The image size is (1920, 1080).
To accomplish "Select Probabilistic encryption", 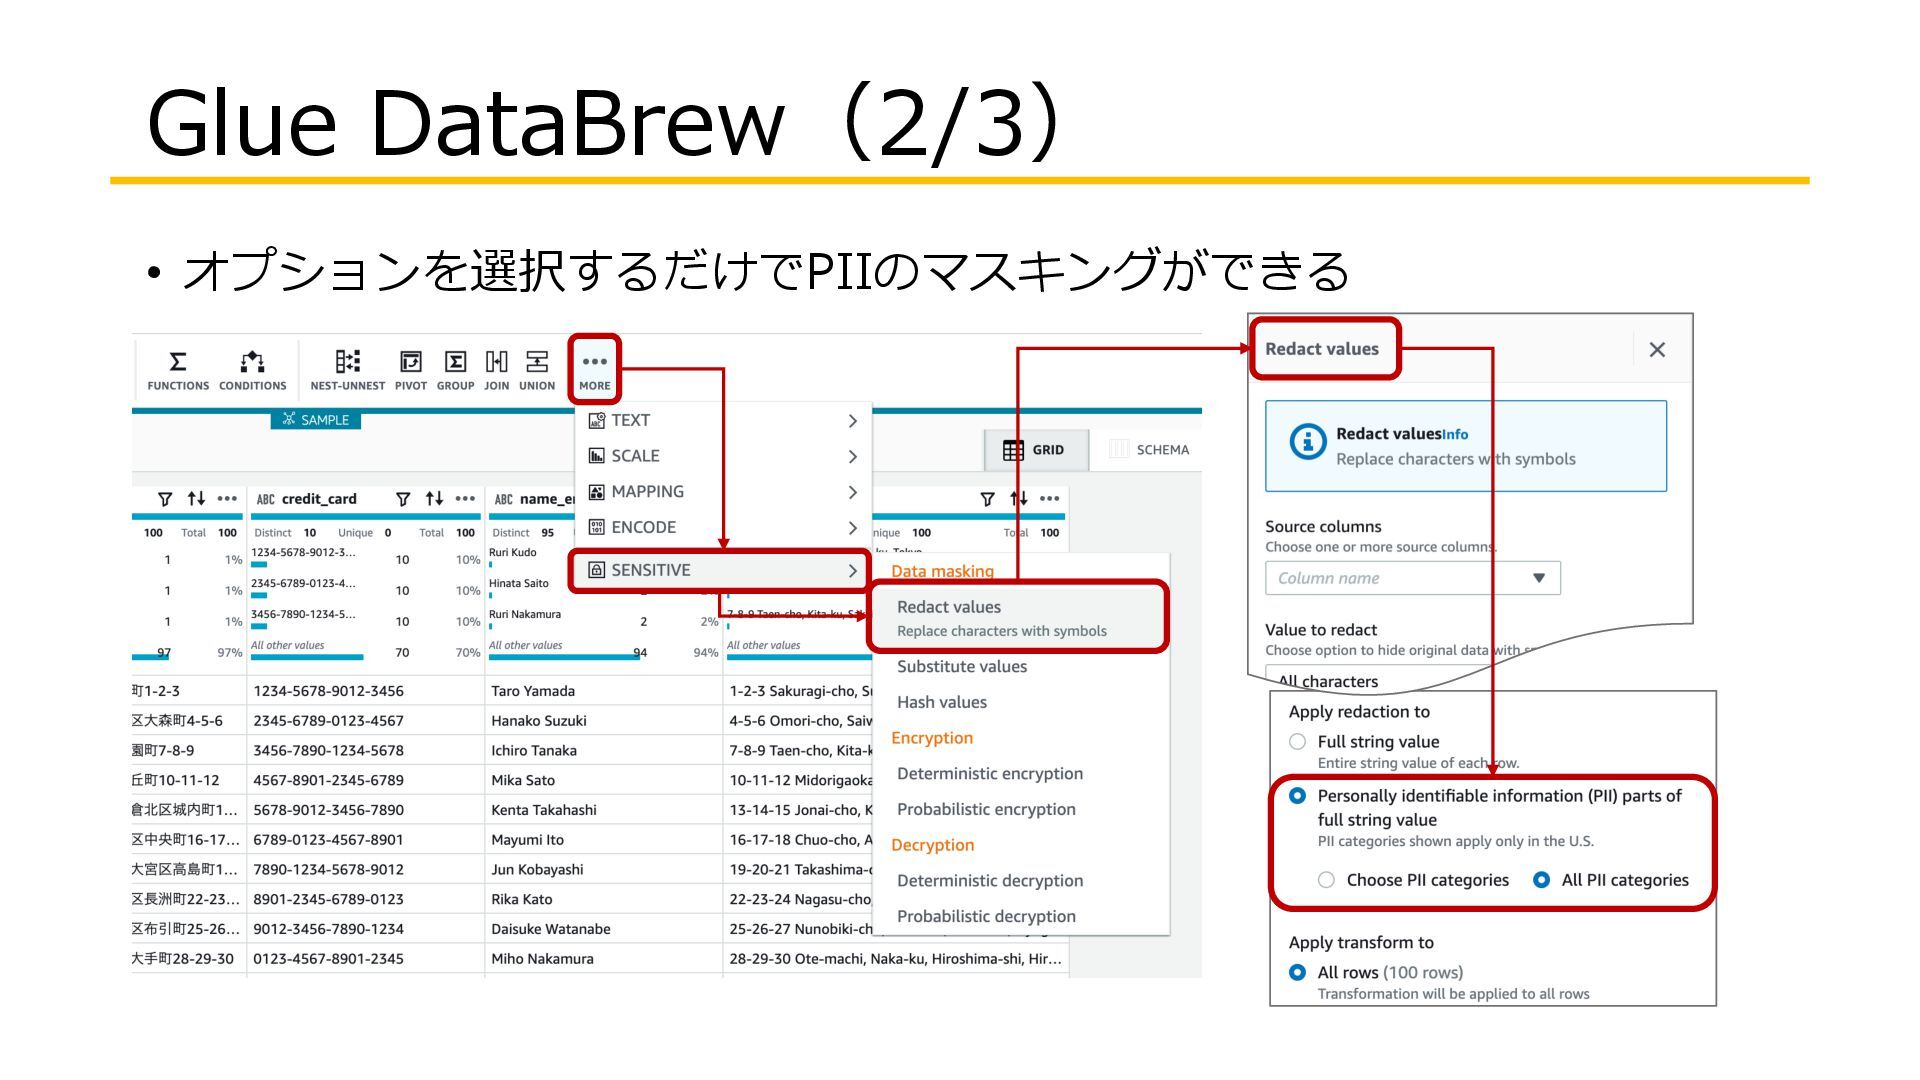I will tap(986, 810).
